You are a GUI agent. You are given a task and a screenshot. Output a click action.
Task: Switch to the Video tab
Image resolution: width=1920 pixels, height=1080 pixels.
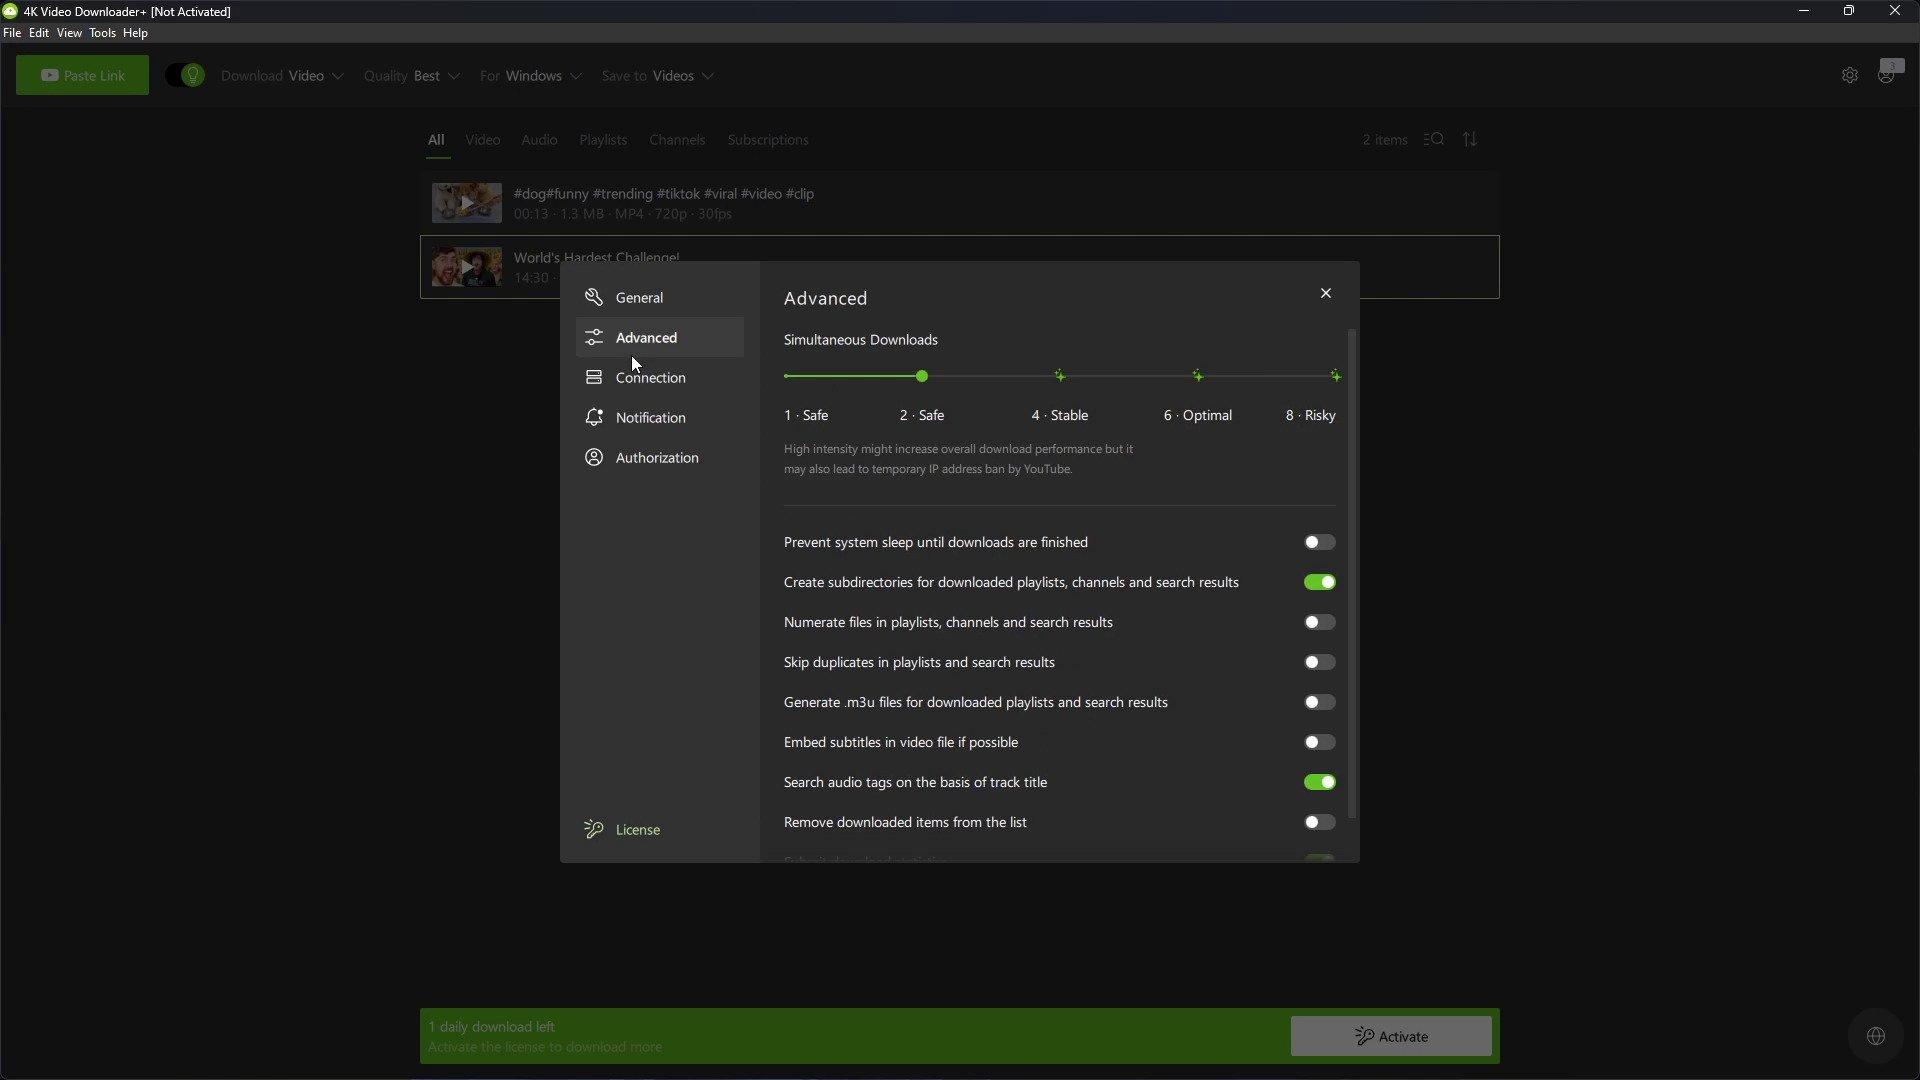pos(483,140)
